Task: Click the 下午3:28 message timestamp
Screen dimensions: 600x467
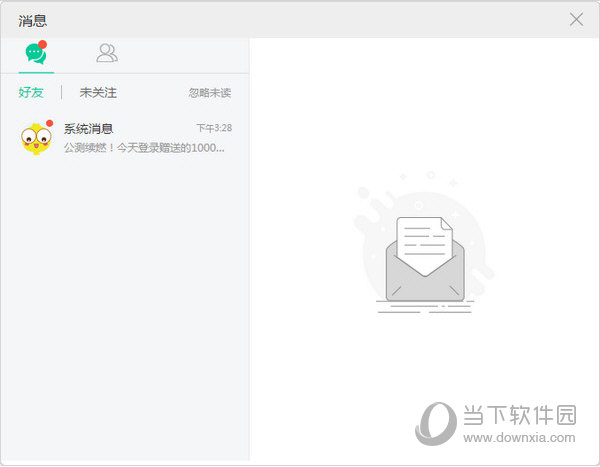Action: (214, 128)
